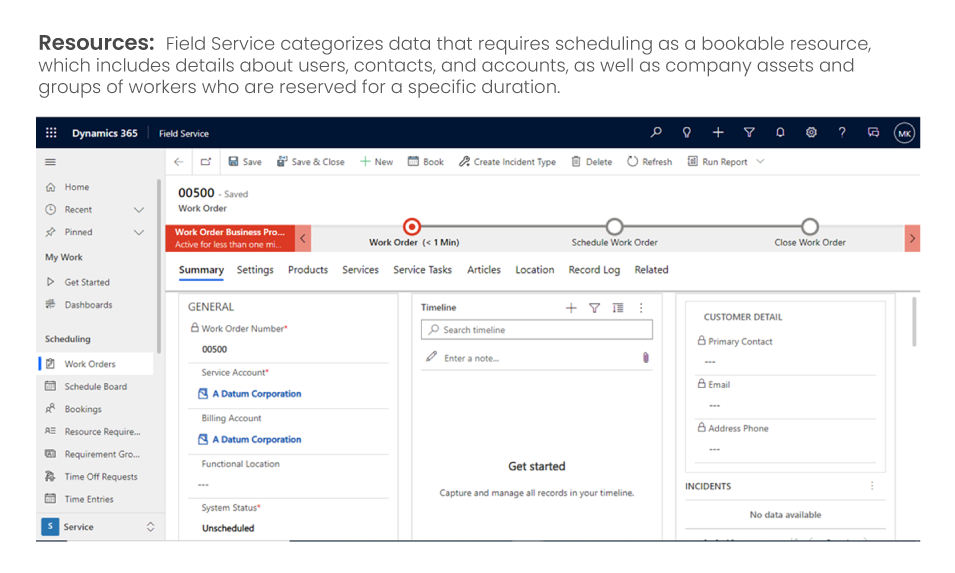Toggle the hamburger navigation menu

click(51, 162)
